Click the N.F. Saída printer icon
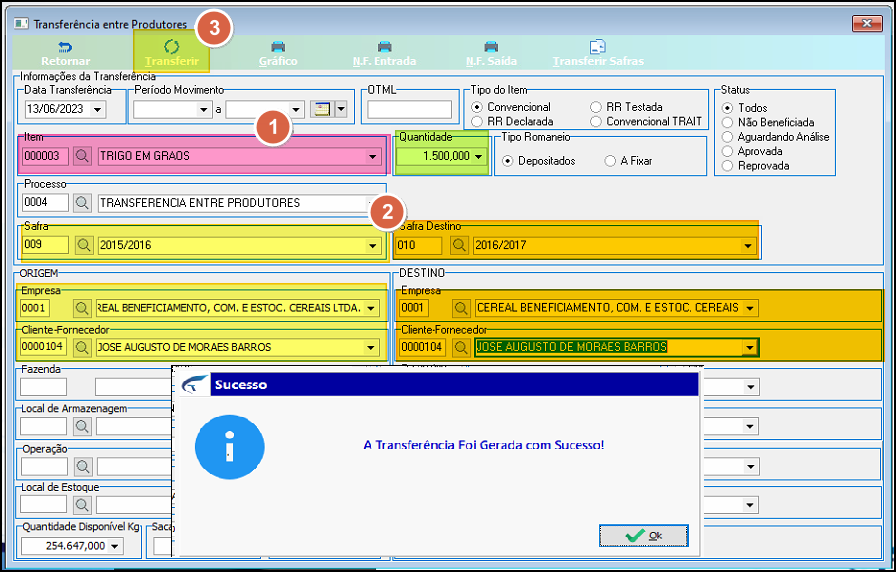 [491, 46]
